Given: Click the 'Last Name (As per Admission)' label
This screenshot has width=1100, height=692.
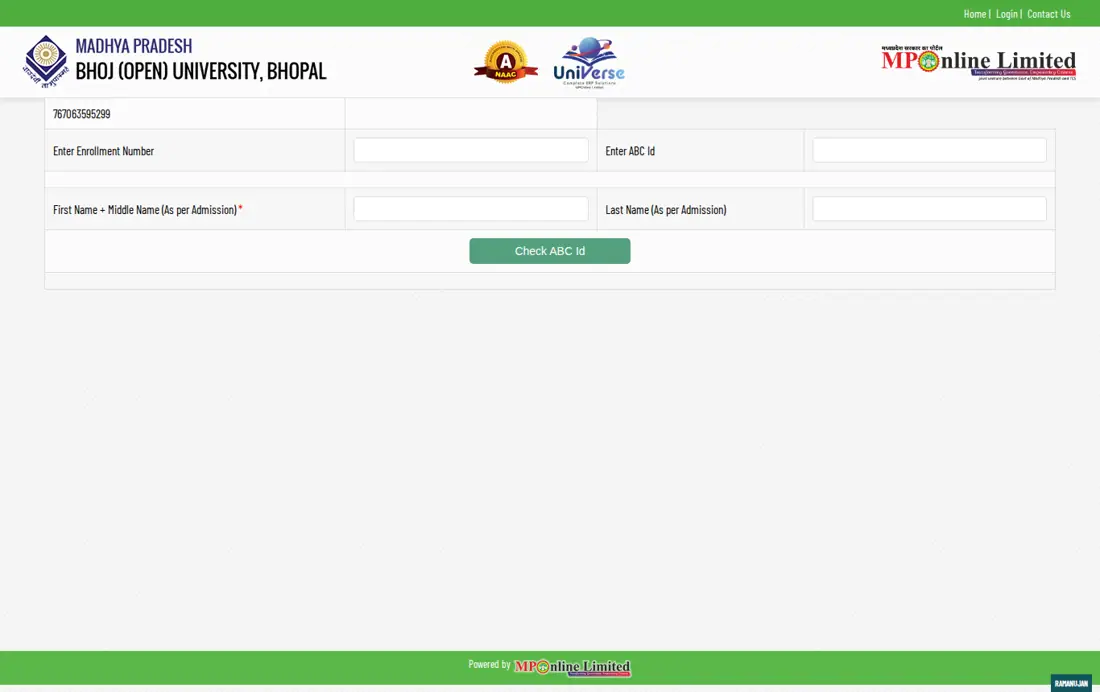Looking at the screenshot, I should tap(666, 210).
